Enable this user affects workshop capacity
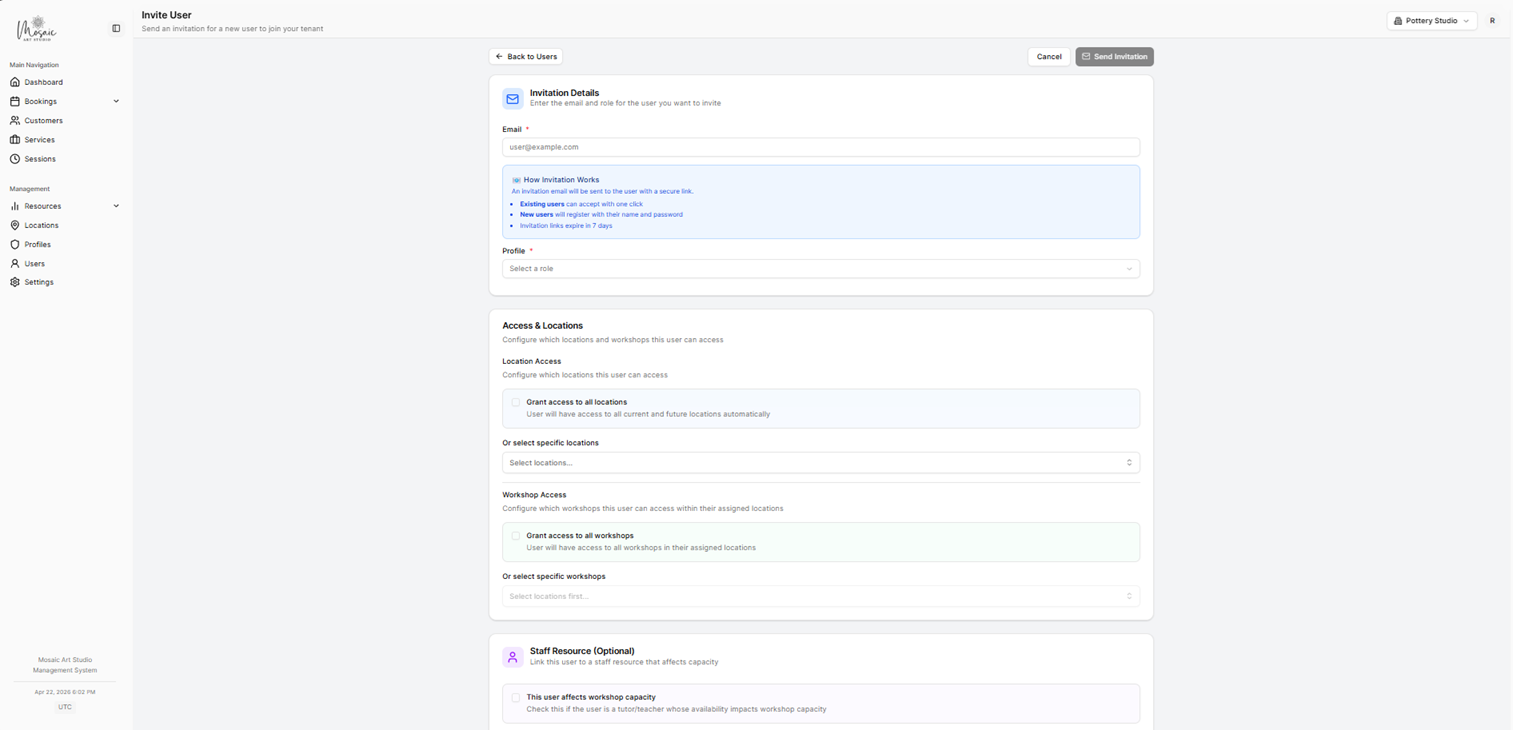Viewport: 1513px width, 730px height. pos(516,697)
